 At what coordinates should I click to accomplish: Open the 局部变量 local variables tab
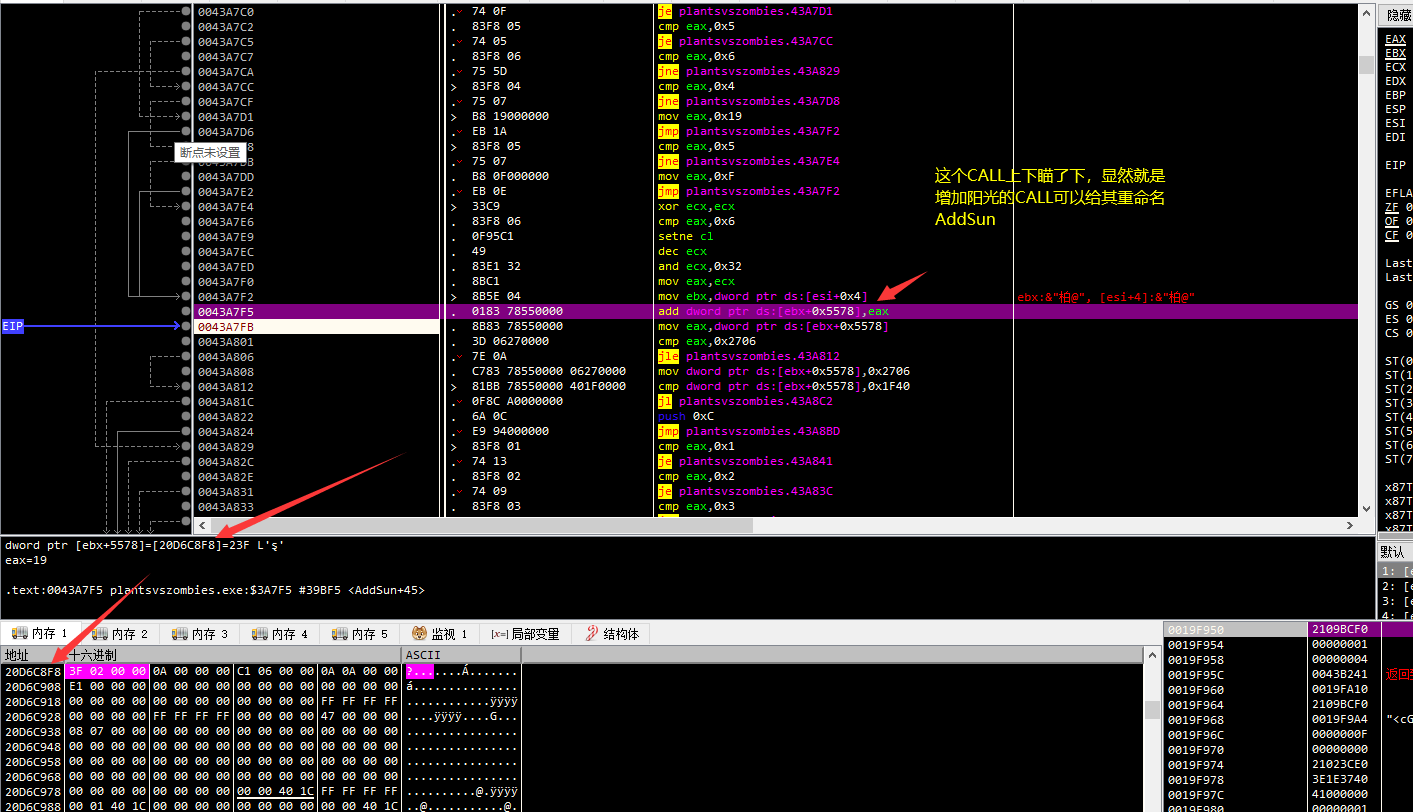pyautogui.click(x=525, y=634)
